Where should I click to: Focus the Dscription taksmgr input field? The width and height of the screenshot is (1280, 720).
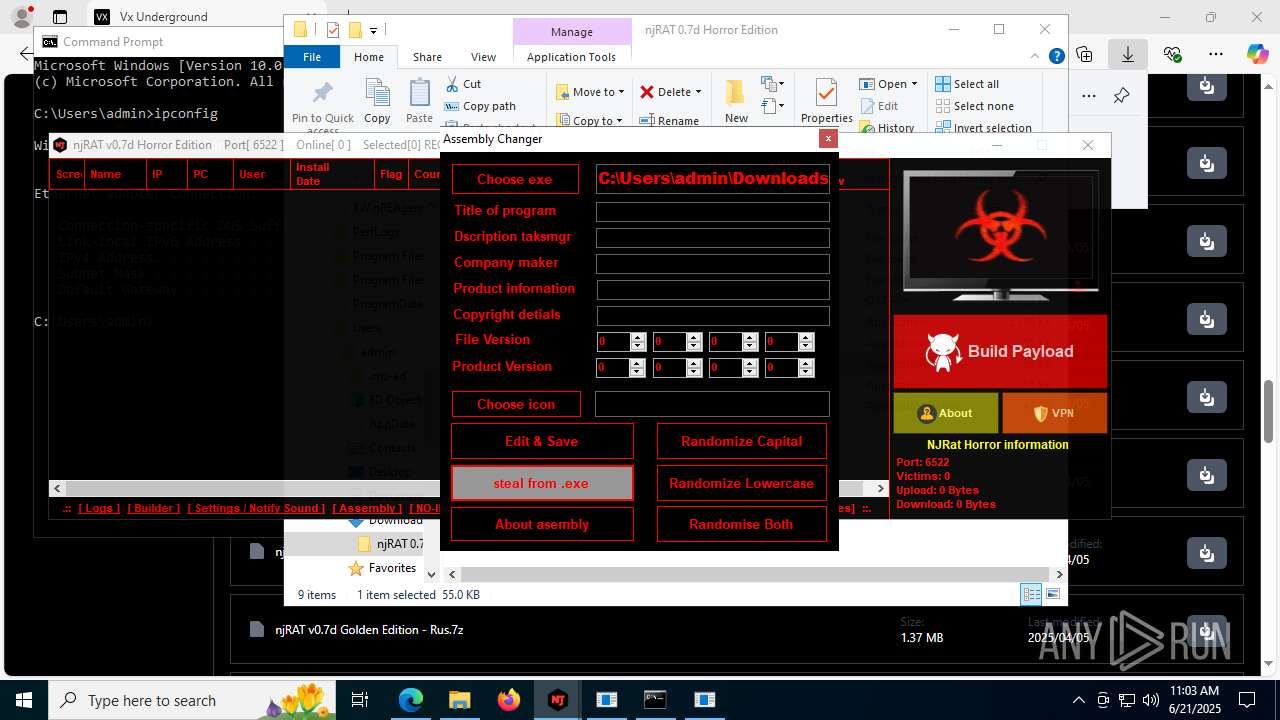coord(712,238)
